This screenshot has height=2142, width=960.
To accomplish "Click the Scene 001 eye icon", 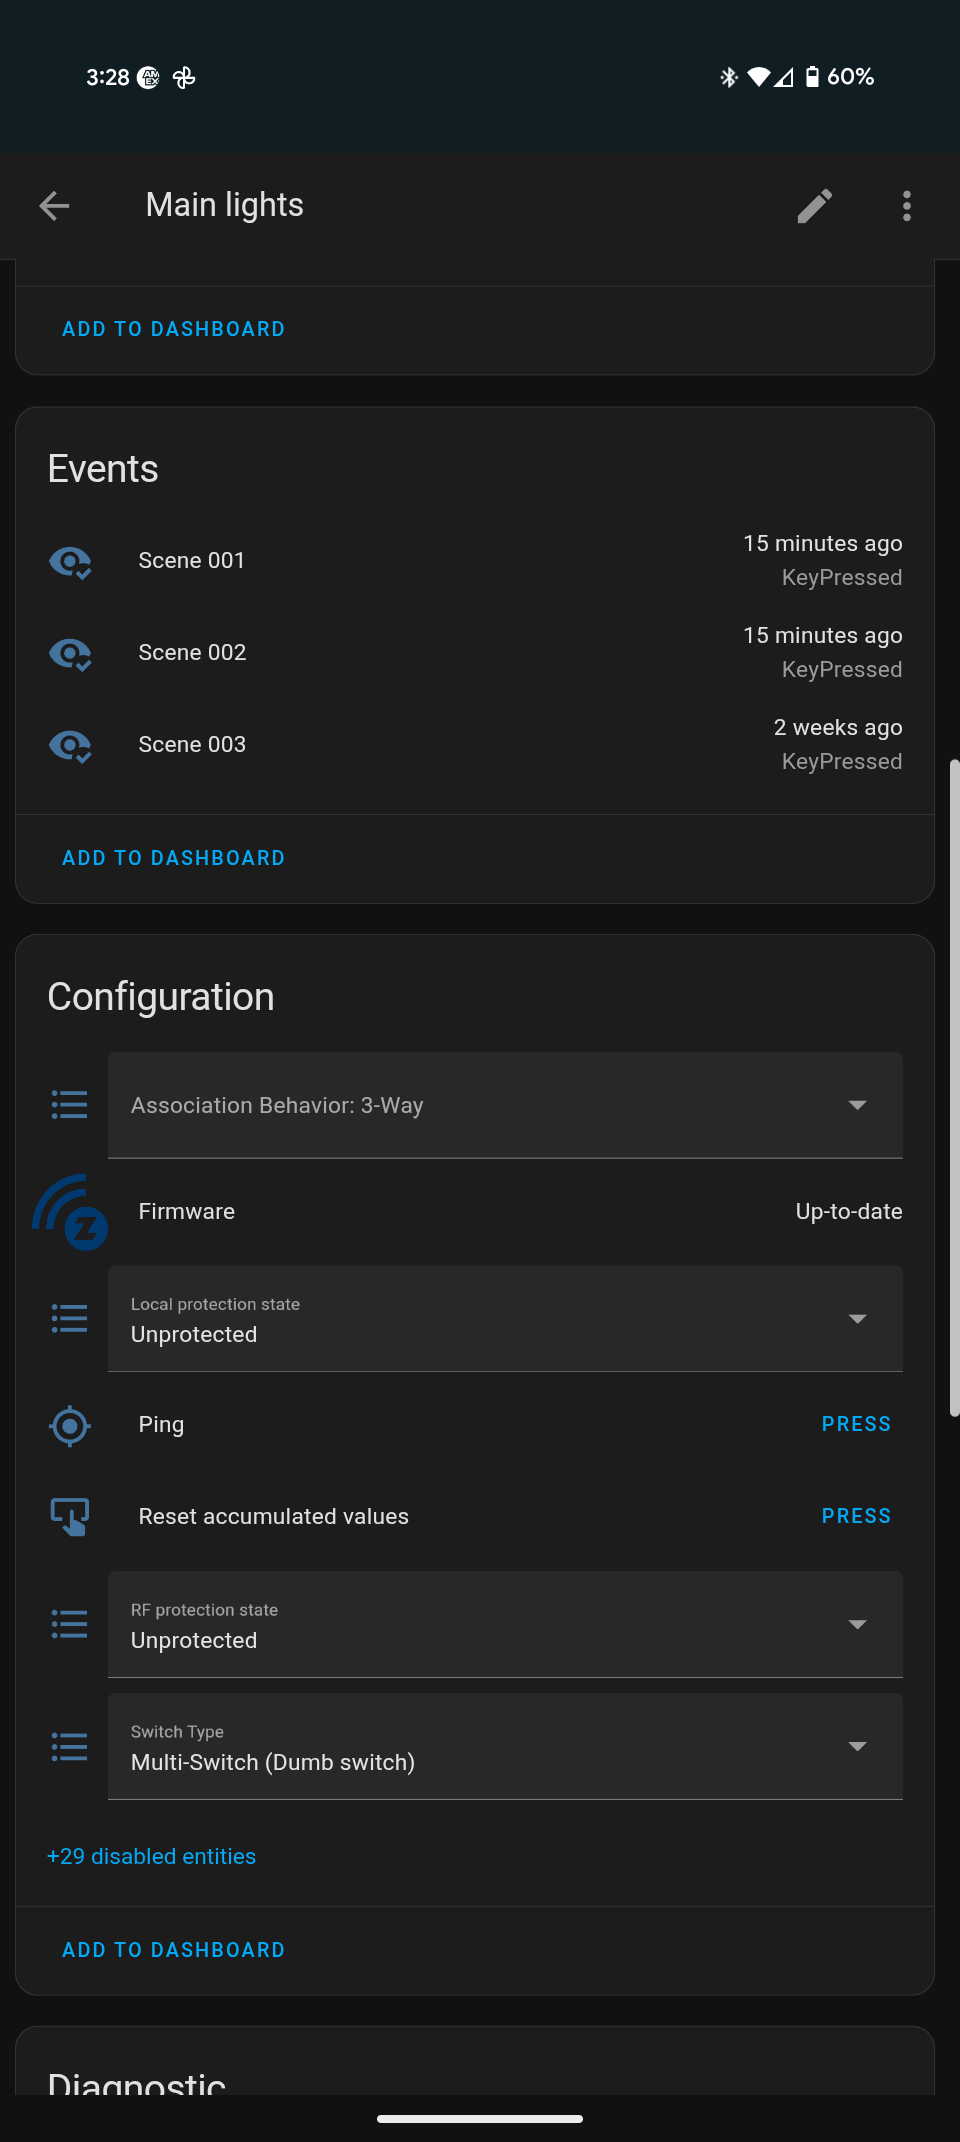I will pos(70,562).
